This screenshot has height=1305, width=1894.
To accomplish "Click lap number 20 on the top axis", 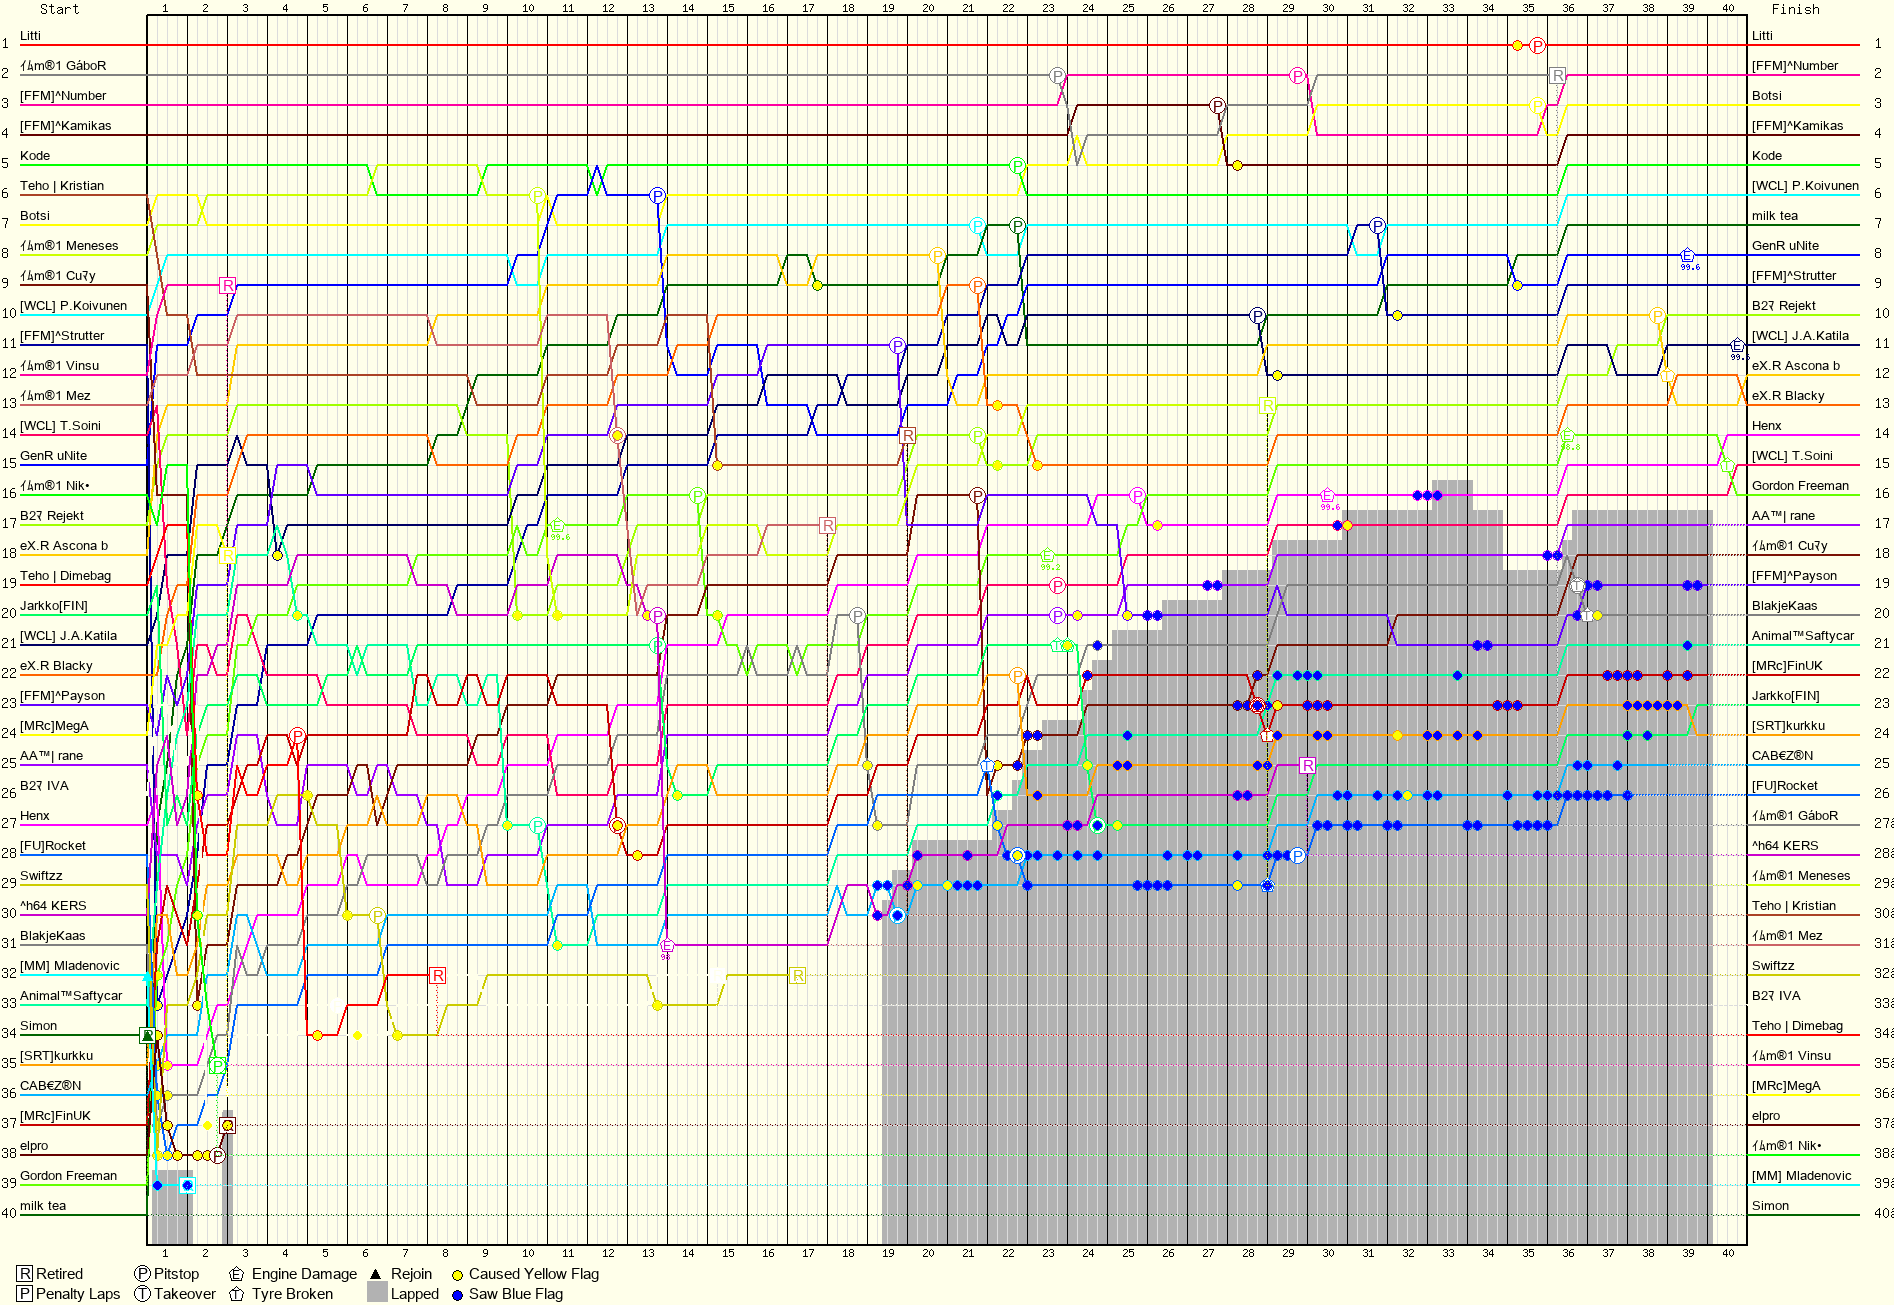I will [928, 8].
